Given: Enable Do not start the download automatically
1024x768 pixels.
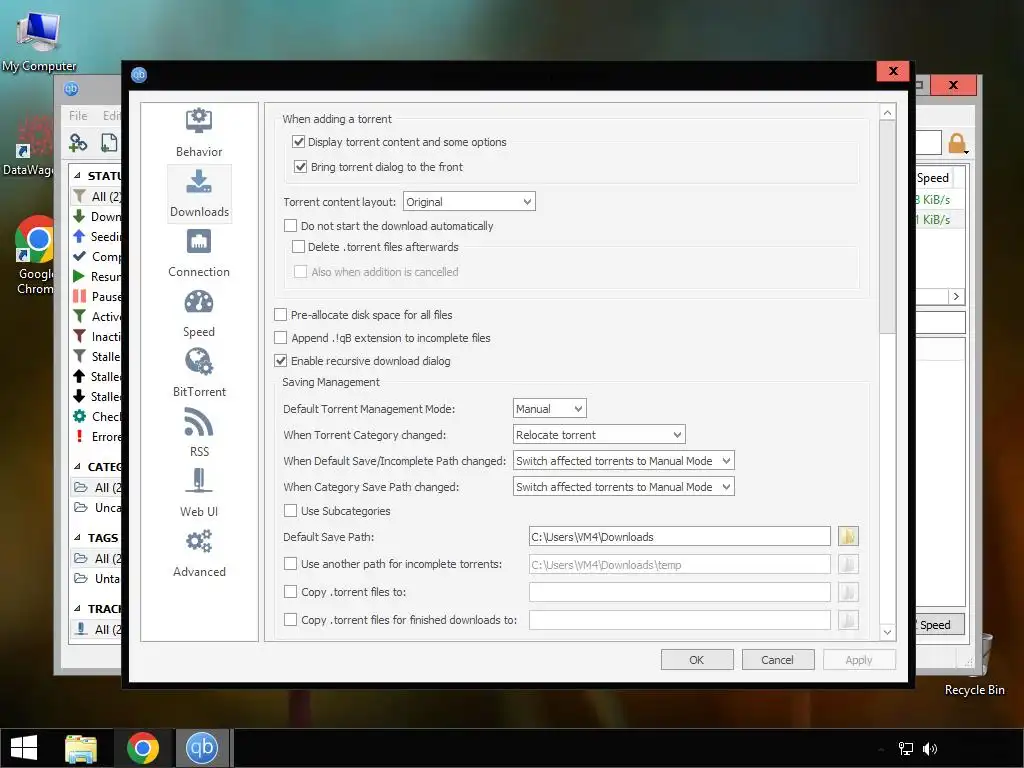Looking at the screenshot, I should [291, 226].
